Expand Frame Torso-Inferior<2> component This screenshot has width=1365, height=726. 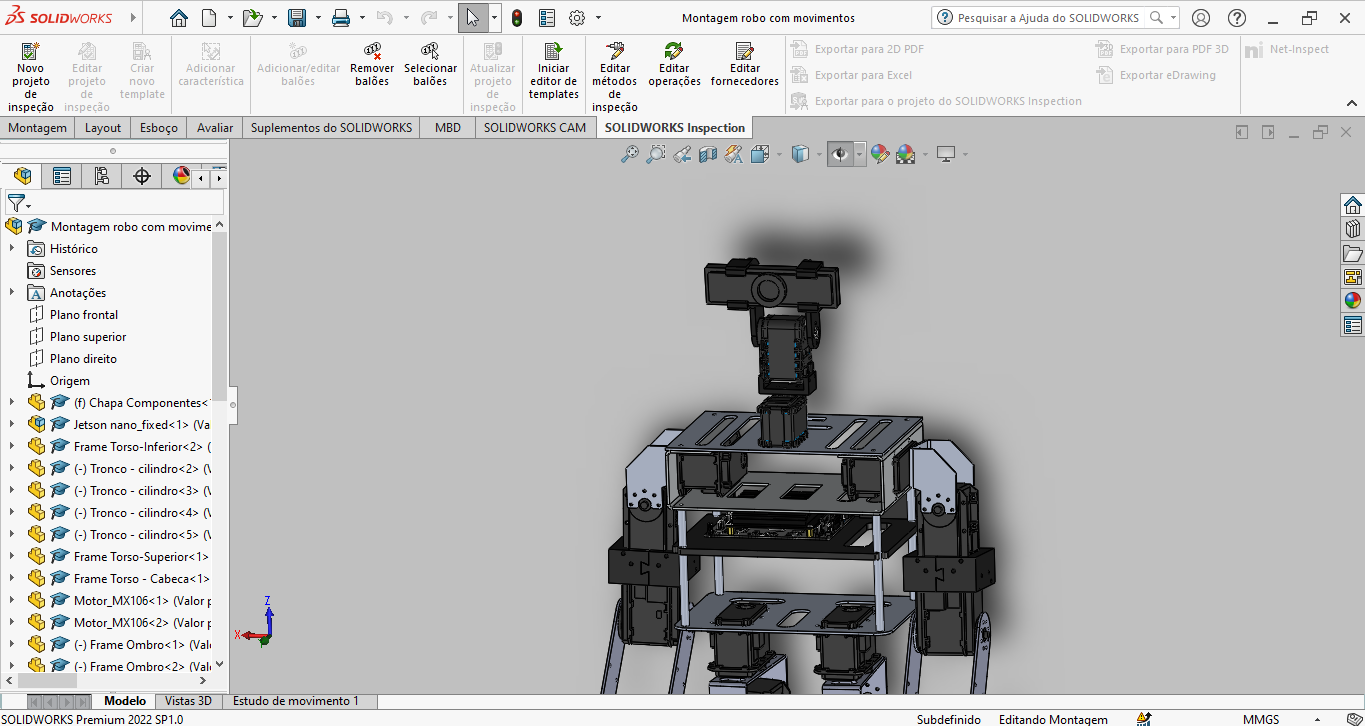pos(12,447)
